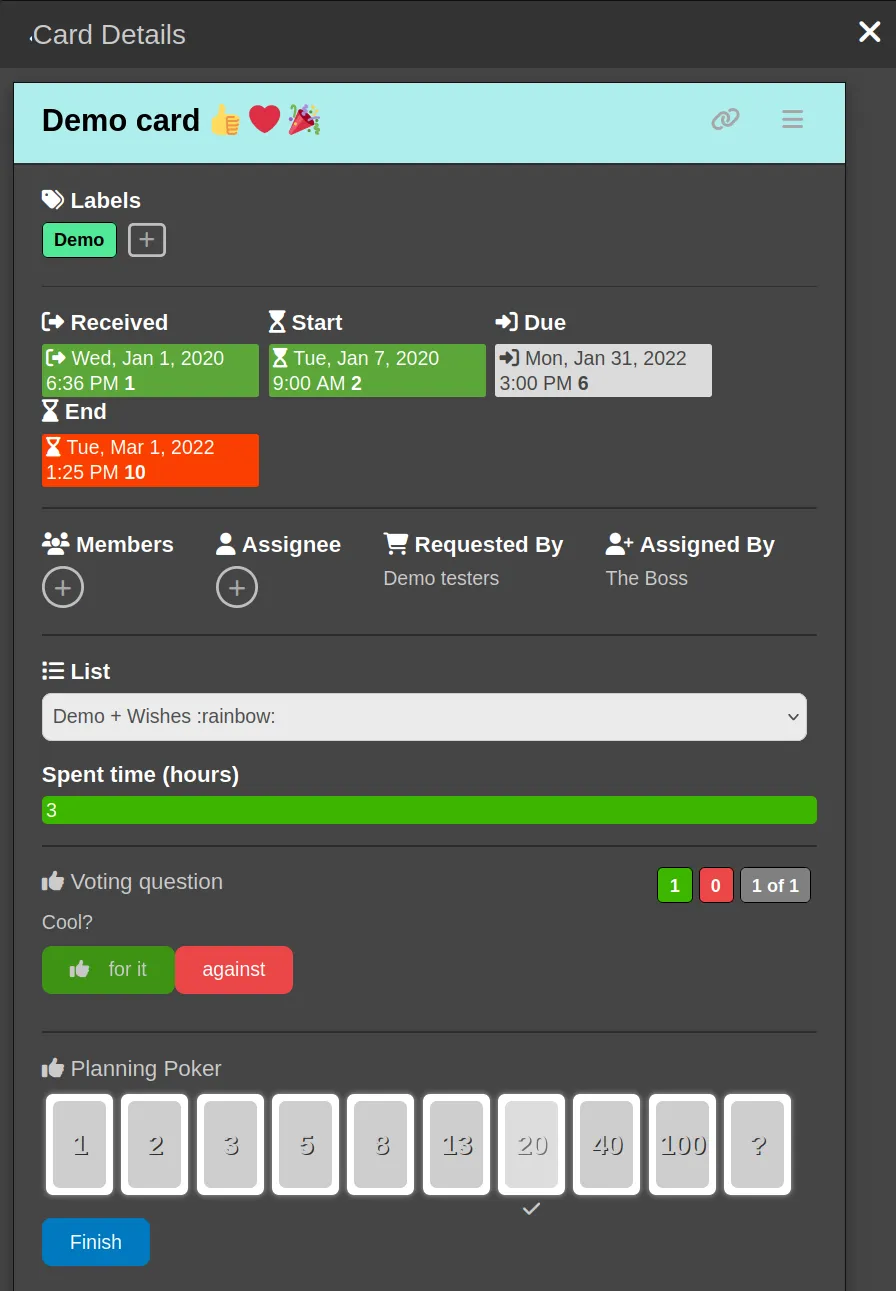Copy card link via chain icon

725,120
